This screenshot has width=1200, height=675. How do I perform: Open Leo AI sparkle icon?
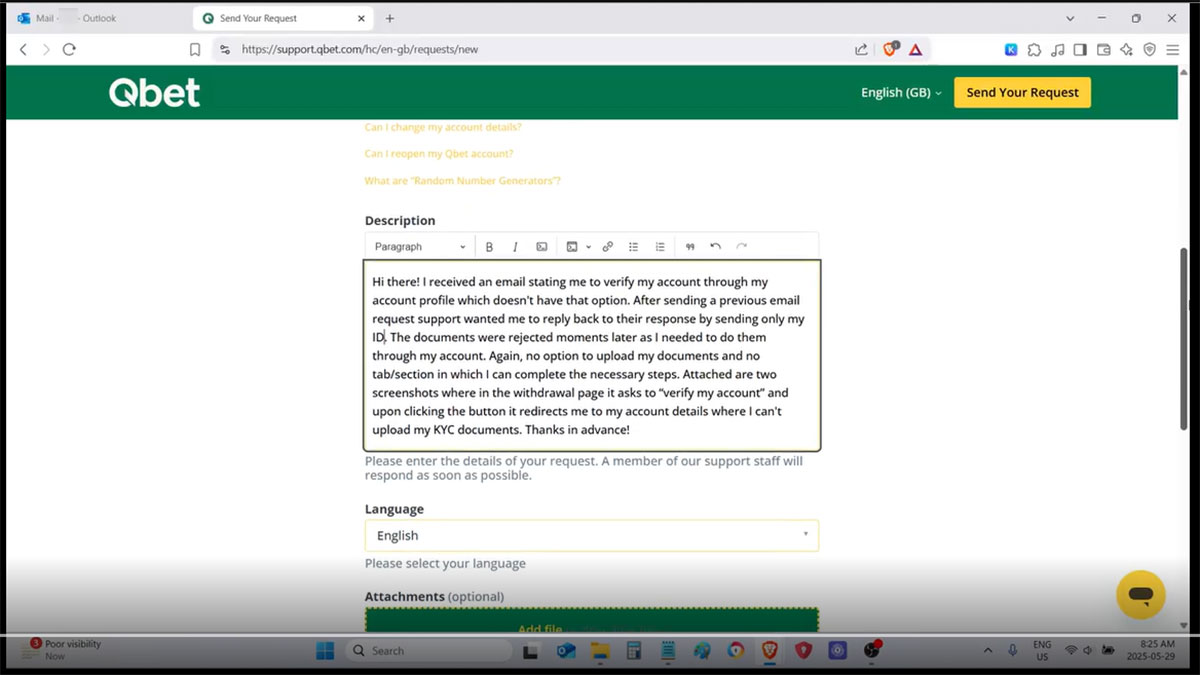1127,49
